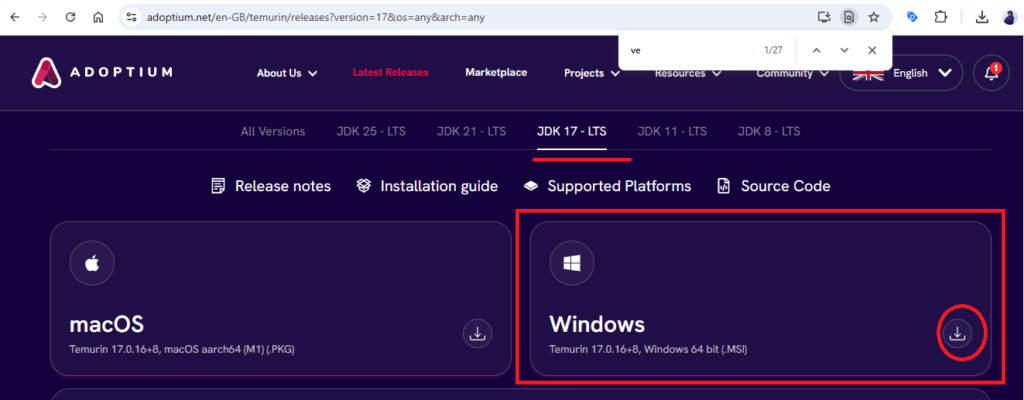Click the browser back arrow
This screenshot has width=1024, height=400.
(x=14, y=17)
